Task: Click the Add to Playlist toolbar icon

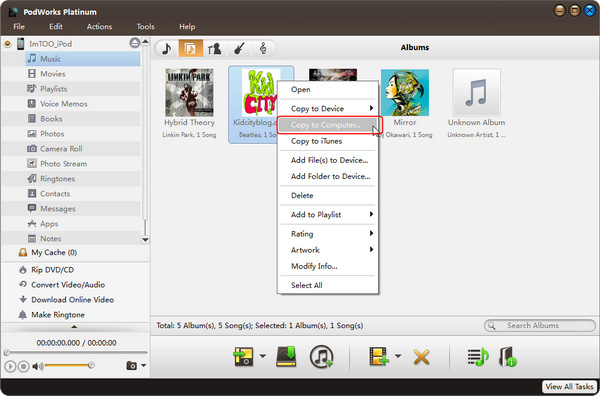Action: point(478,357)
